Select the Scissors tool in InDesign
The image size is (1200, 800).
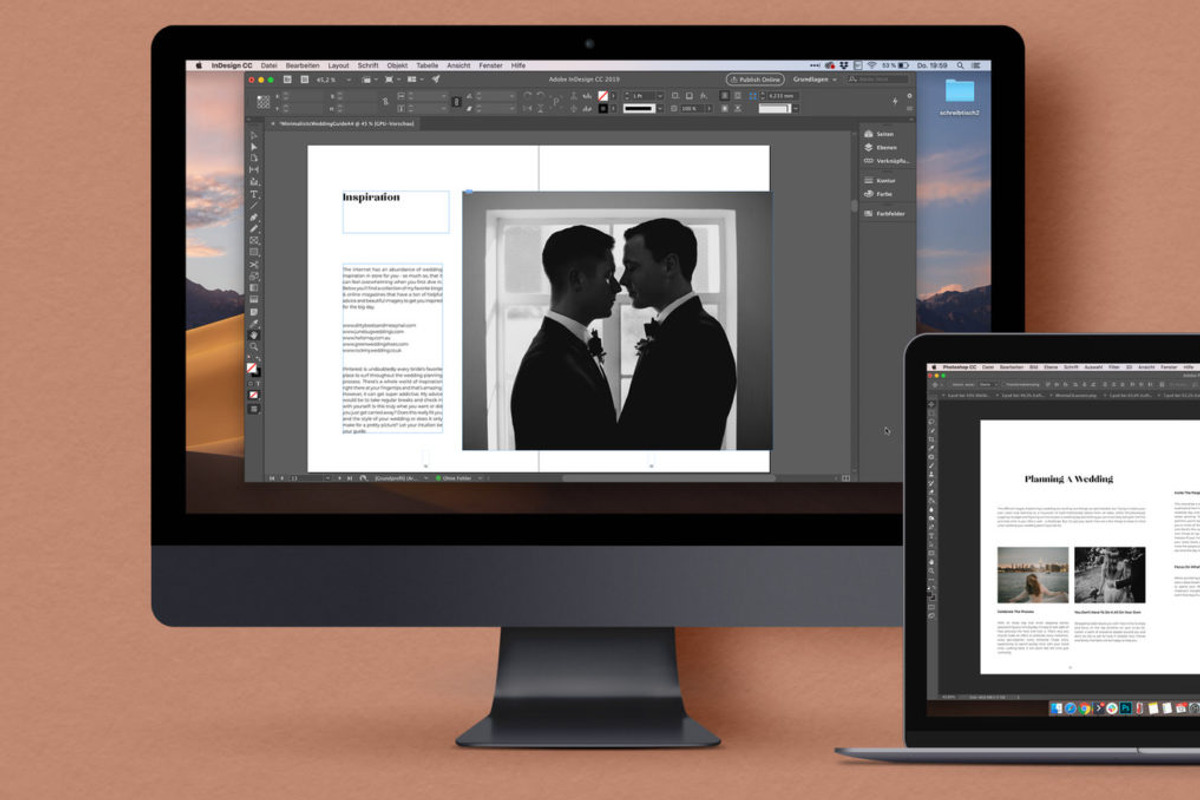(254, 264)
